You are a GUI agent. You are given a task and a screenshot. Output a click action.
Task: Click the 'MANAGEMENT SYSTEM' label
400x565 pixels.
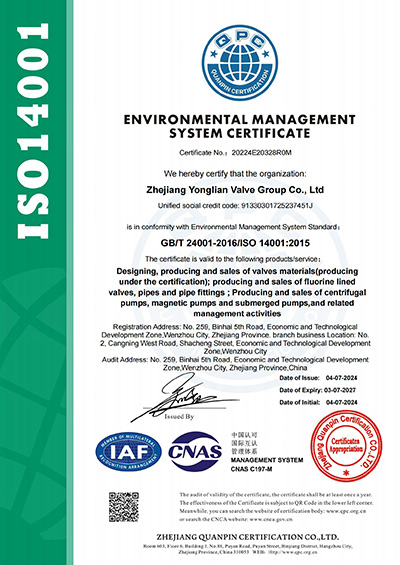point(267,460)
